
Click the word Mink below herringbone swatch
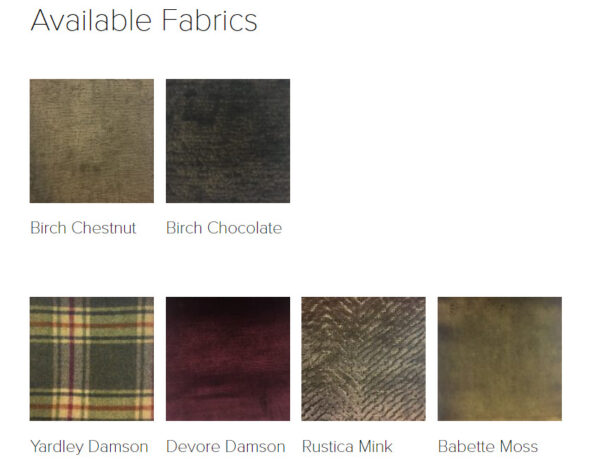(x=375, y=446)
